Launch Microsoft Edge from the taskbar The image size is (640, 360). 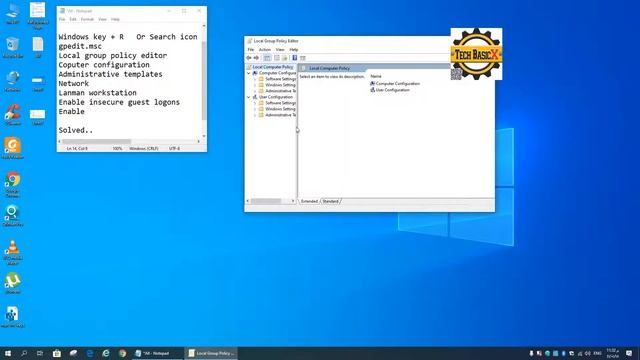(90, 353)
